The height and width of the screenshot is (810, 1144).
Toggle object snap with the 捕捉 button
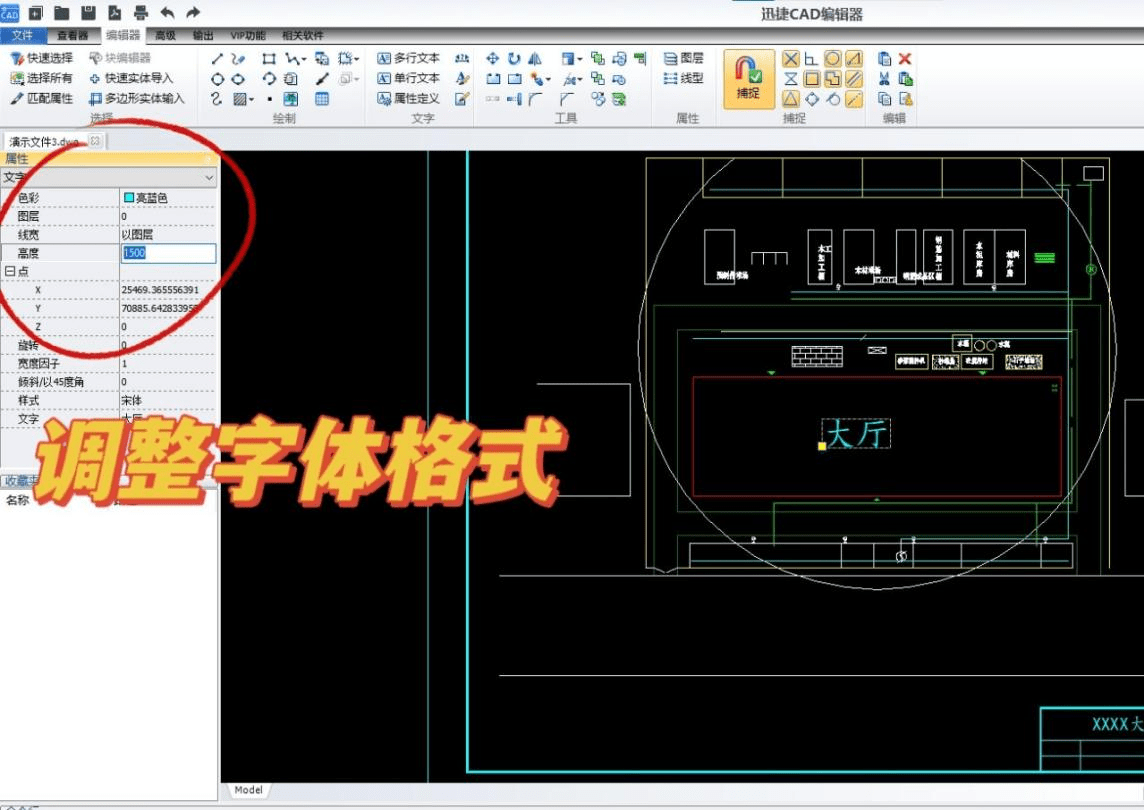[747, 76]
